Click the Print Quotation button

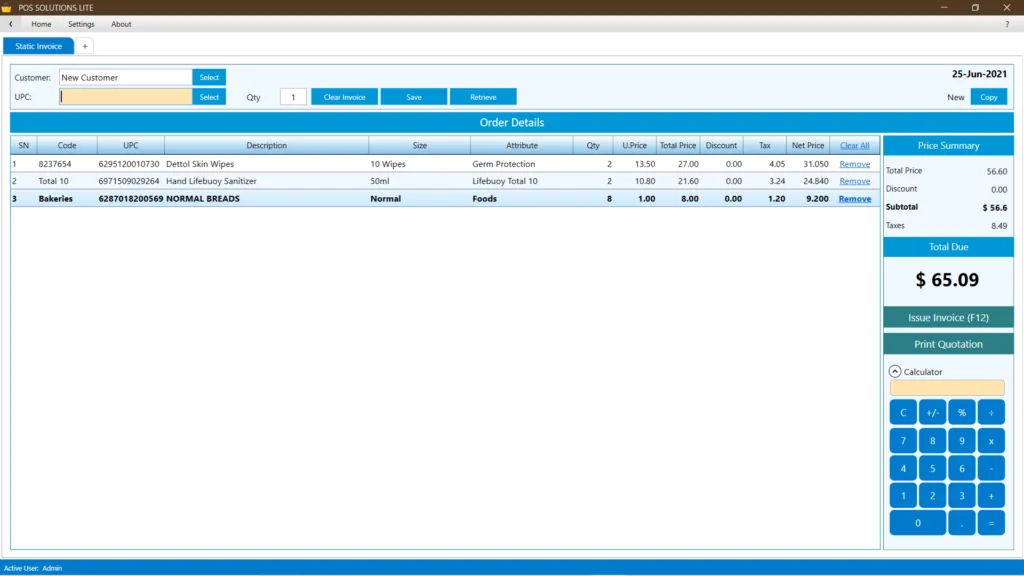(948, 344)
